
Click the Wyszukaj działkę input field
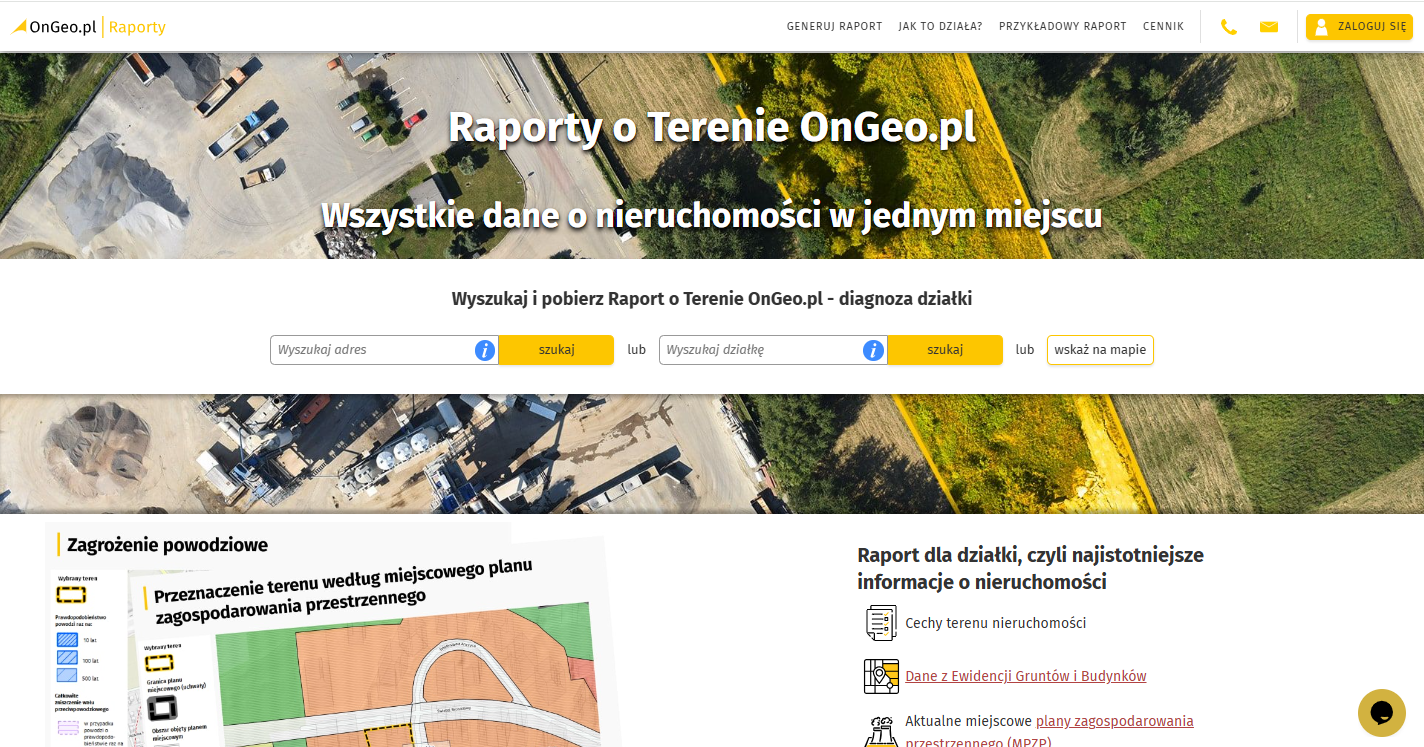[760, 349]
